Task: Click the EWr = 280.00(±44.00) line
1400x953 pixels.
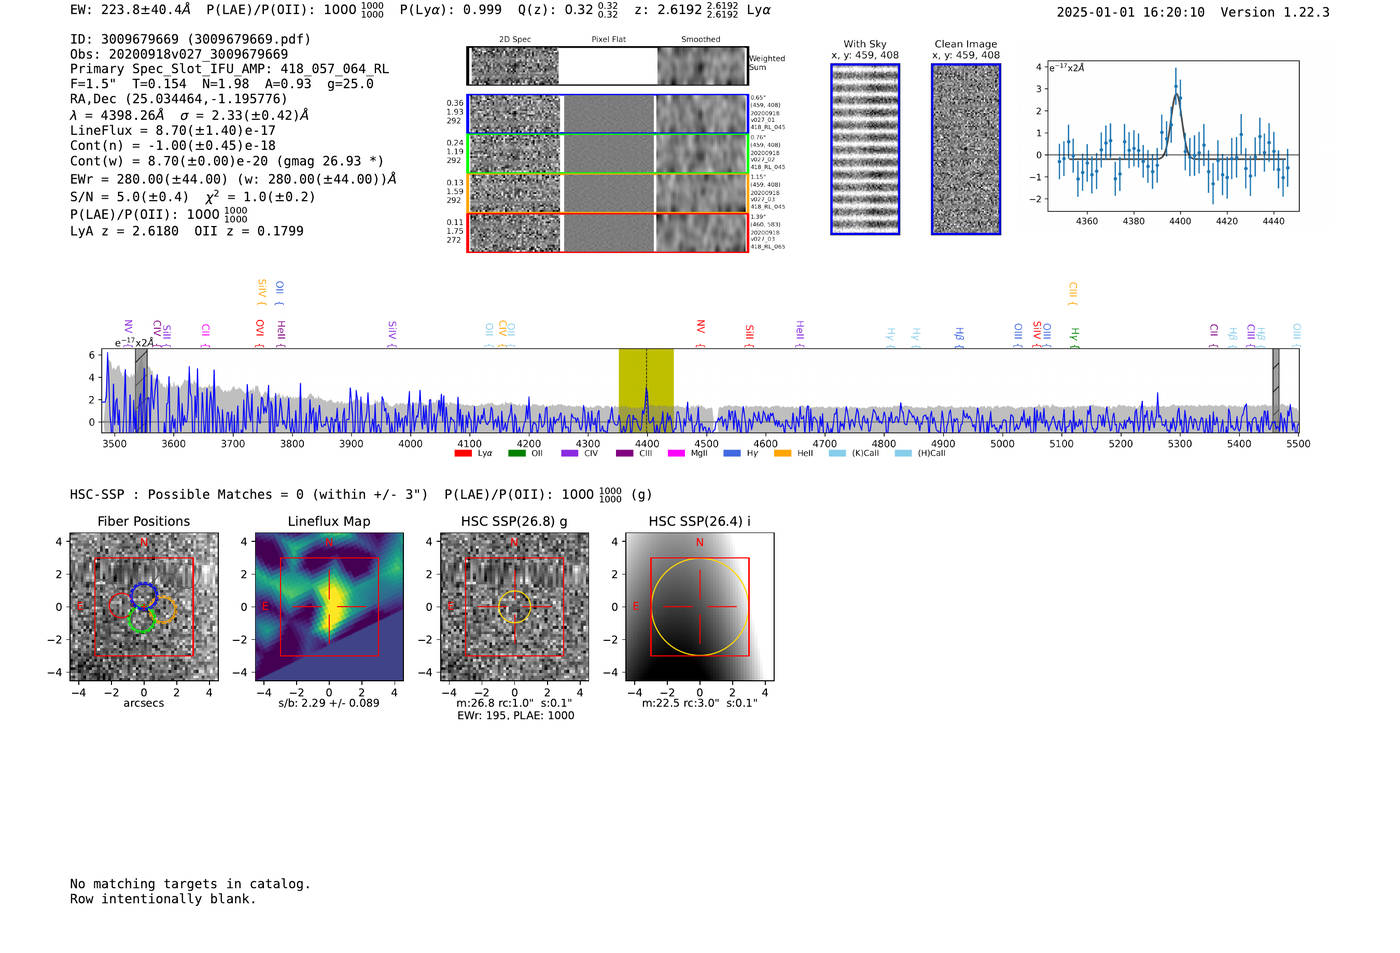Action: pos(233,179)
